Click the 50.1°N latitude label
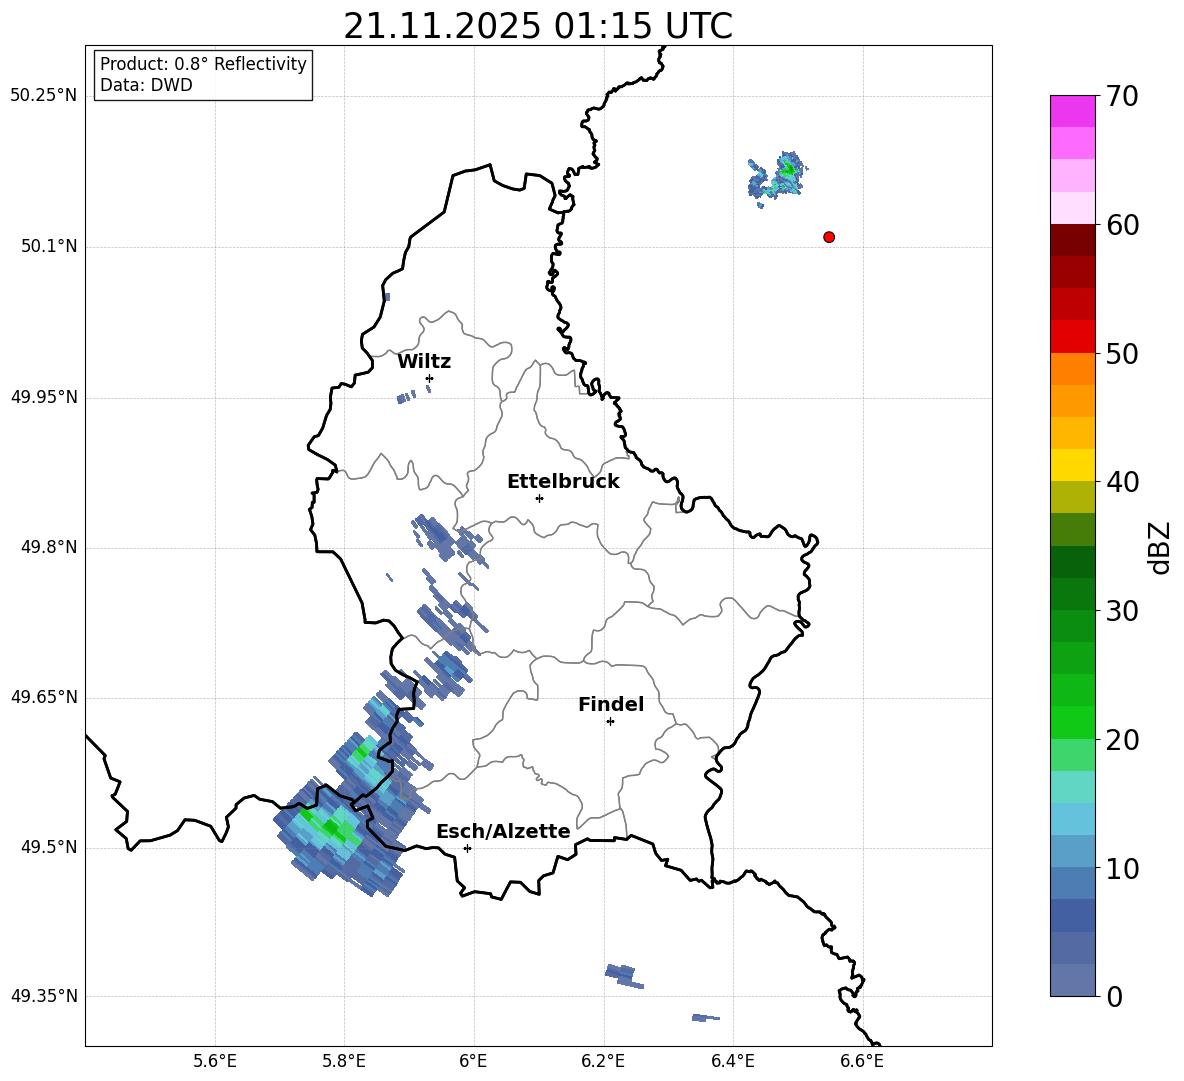 click(x=48, y=247)
